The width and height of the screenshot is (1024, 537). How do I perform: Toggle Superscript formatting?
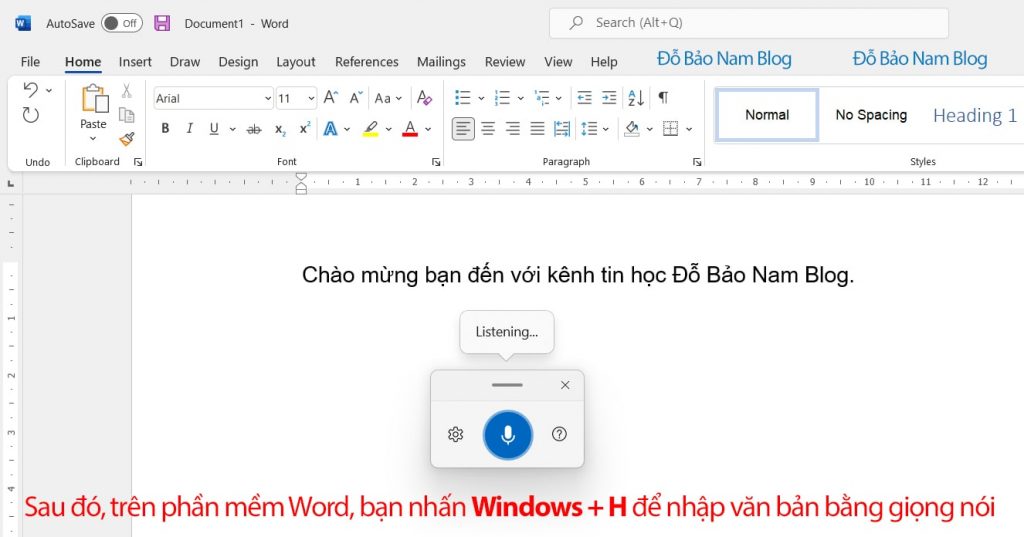tap(304, 128)
